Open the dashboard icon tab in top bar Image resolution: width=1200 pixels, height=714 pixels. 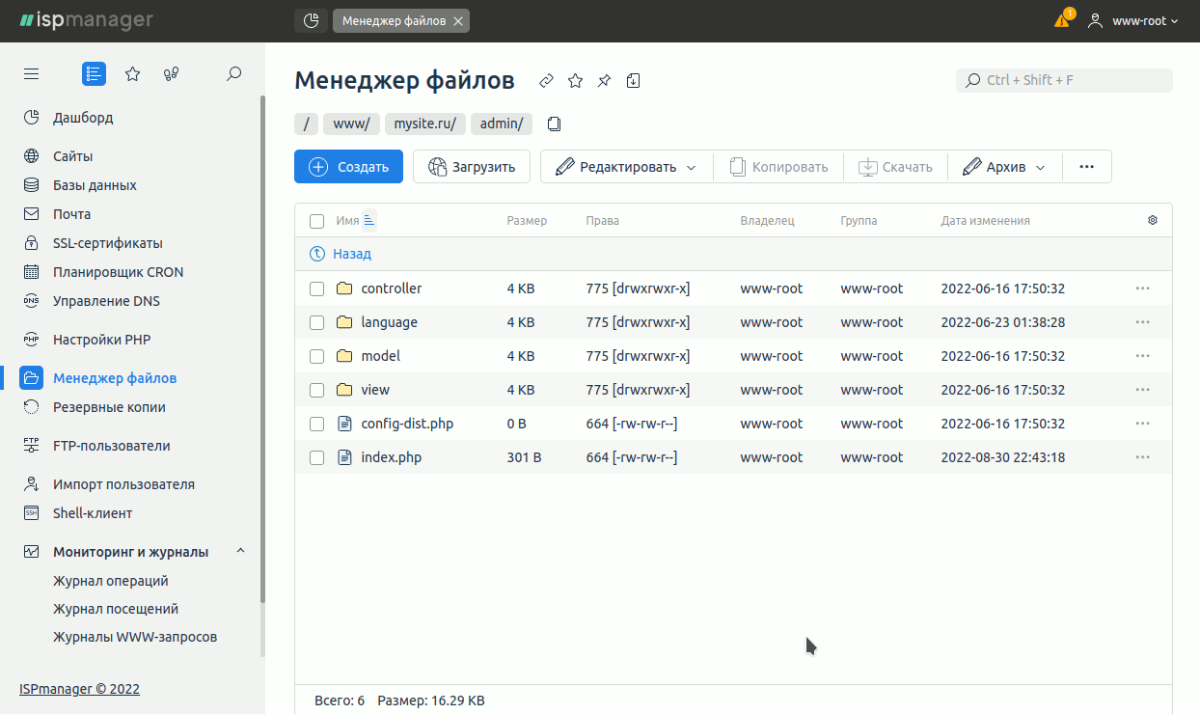point(311,20)
